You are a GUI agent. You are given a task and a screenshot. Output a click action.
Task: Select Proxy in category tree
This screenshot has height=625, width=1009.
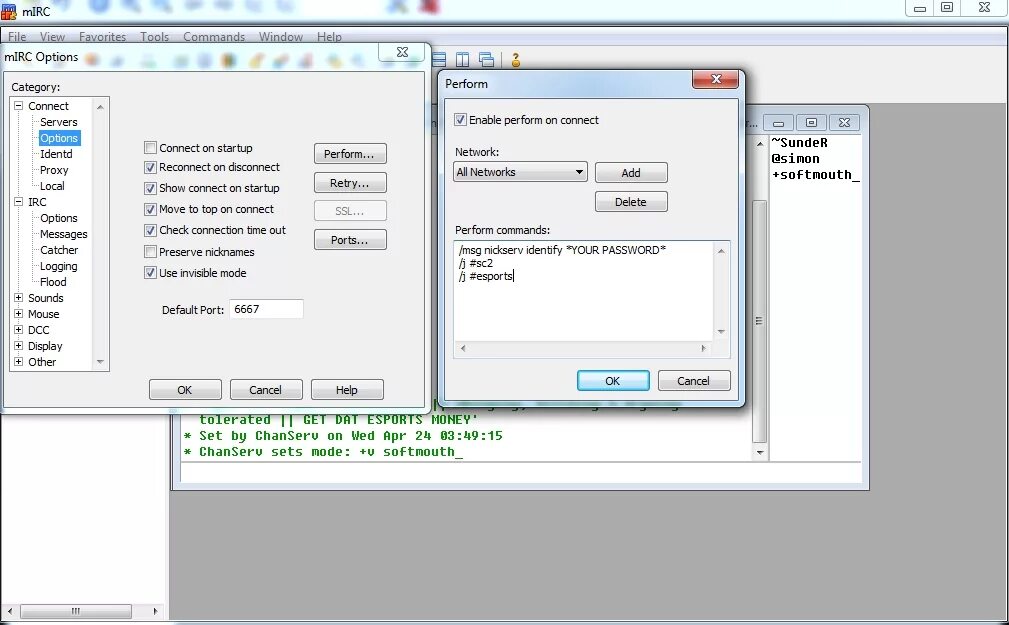point(54,170)
